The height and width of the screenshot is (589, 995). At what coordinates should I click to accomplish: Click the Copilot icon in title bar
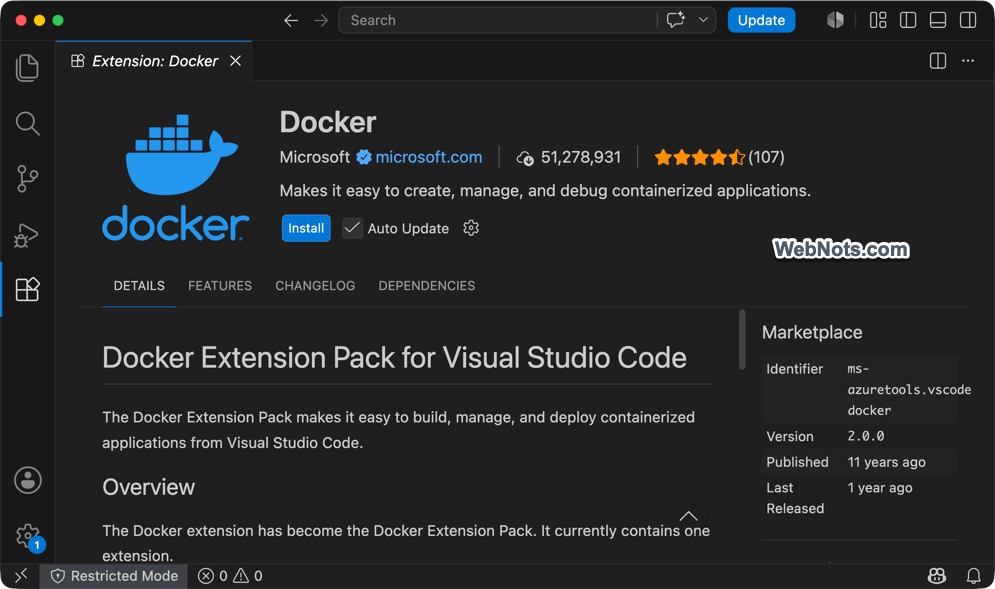[x=835, y=20]
